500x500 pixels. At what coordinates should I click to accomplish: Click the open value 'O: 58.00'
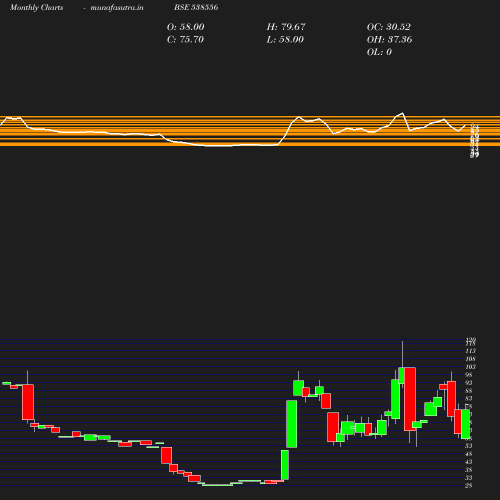185,27
